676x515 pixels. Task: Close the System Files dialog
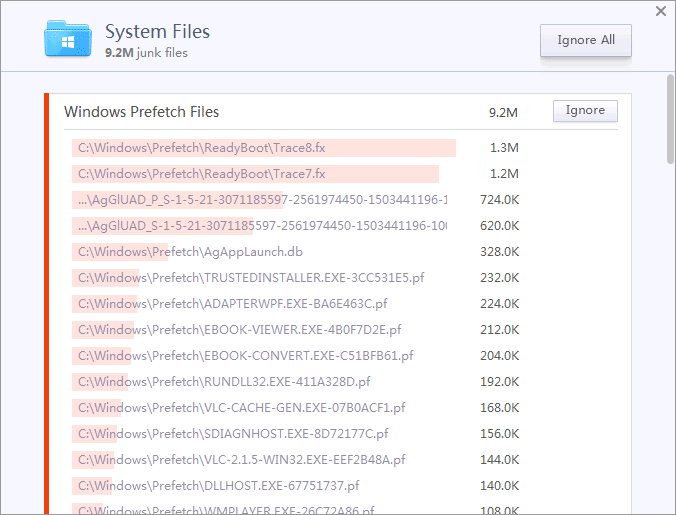pos(660,11)
